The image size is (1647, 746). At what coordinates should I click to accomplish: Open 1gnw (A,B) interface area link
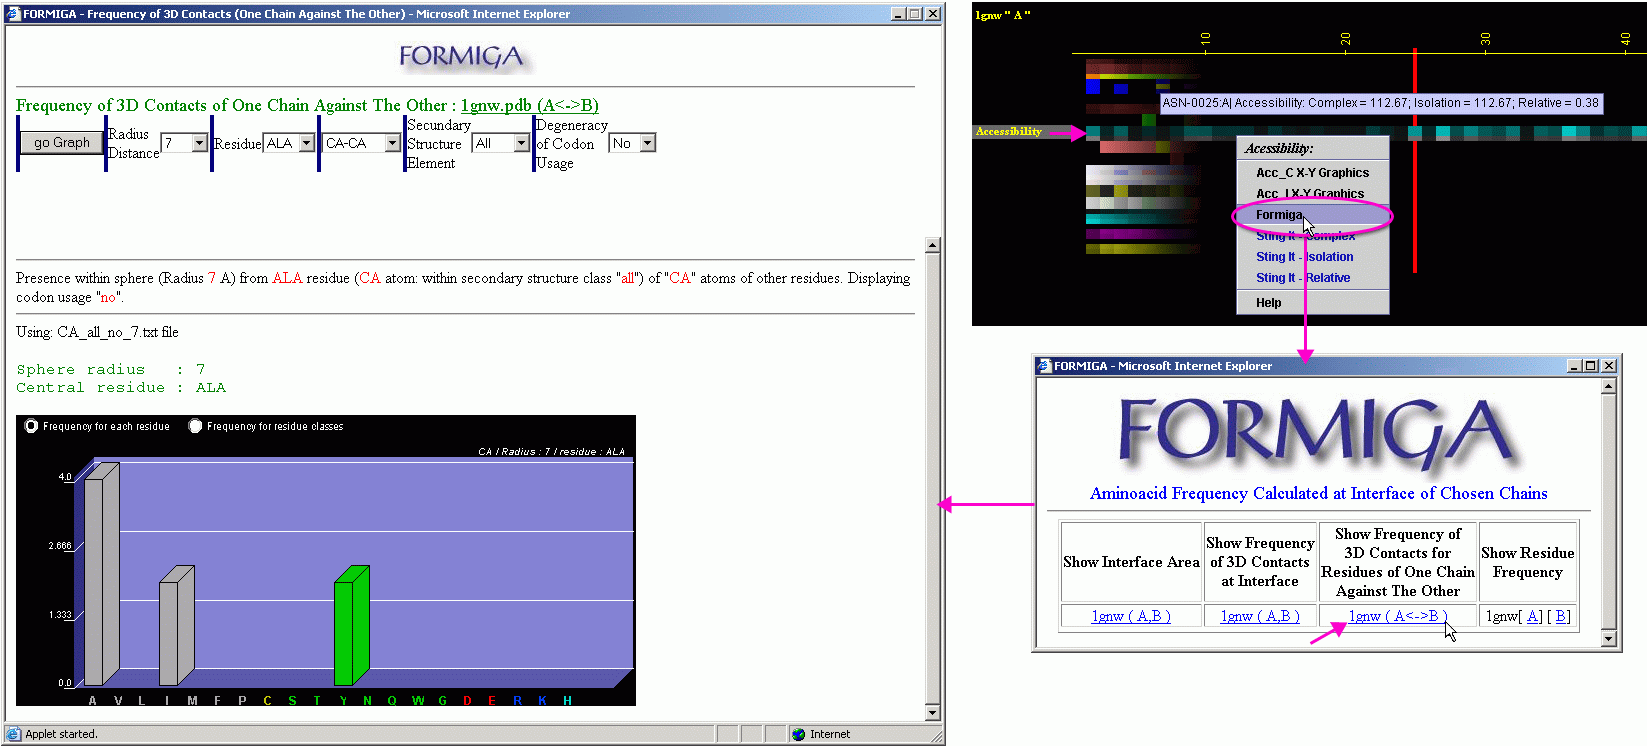coord(1130,617)
